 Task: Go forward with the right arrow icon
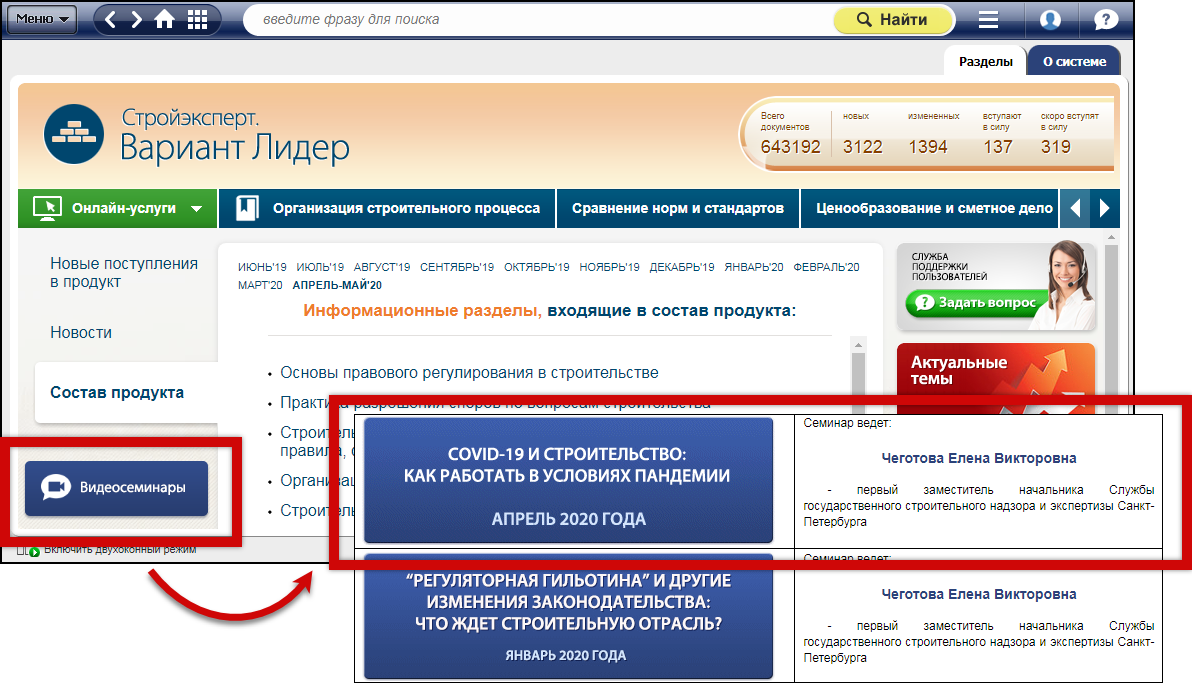click(136, 20)
